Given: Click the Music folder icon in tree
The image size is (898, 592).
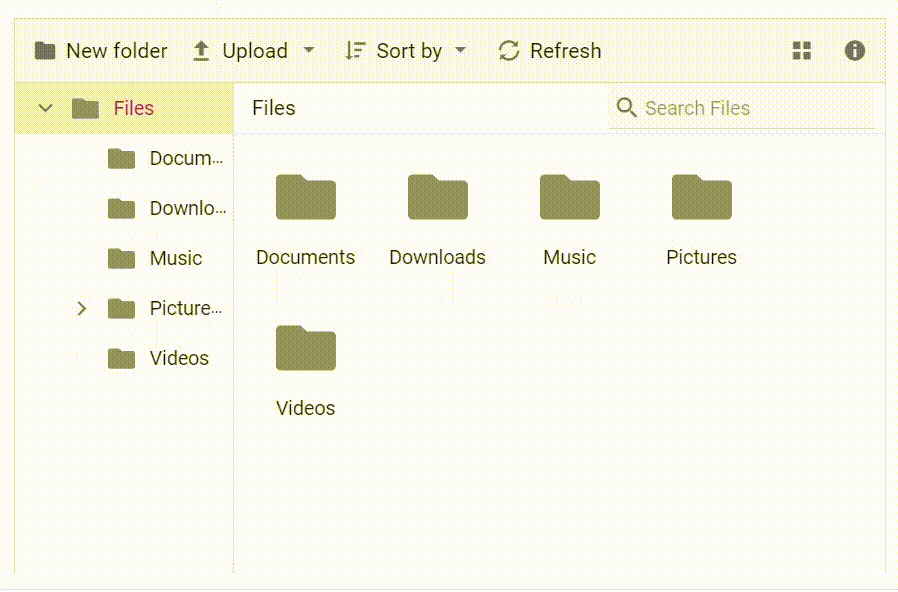Looking at the screenshot, I should (121, 259).
